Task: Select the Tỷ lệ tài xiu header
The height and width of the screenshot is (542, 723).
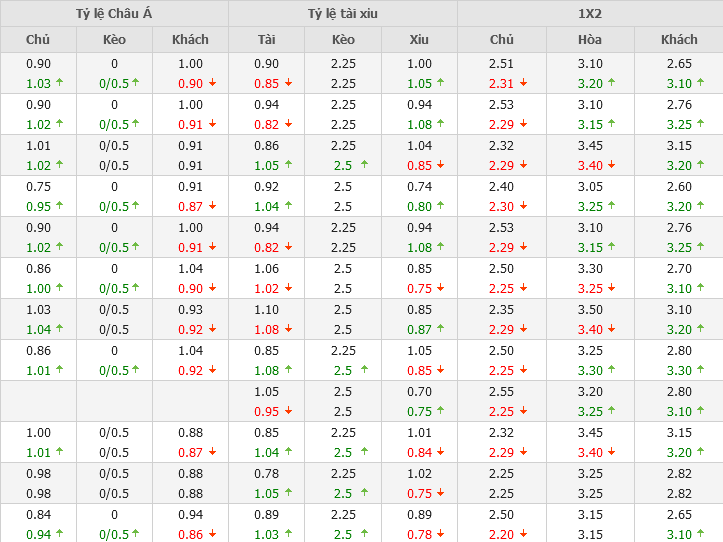Action: [x=343, y=13]
